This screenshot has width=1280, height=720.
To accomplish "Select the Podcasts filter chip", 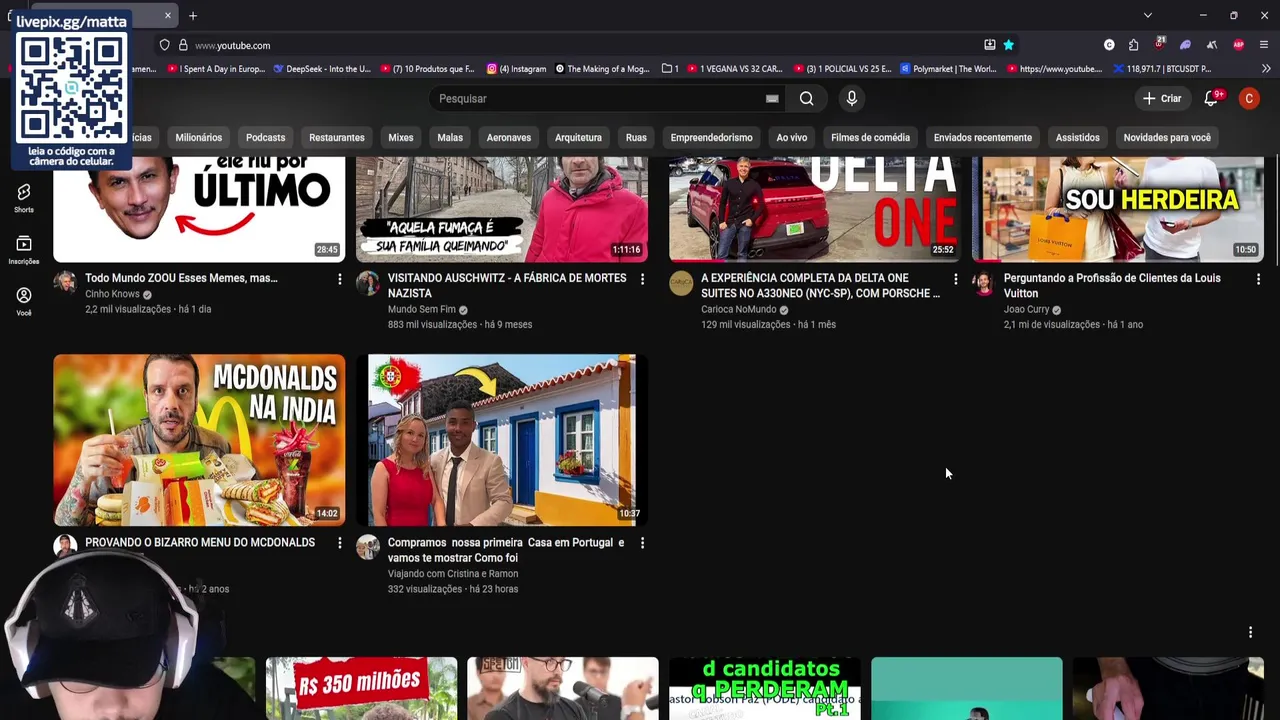I will pyautogui.click(x=265, y=137).
